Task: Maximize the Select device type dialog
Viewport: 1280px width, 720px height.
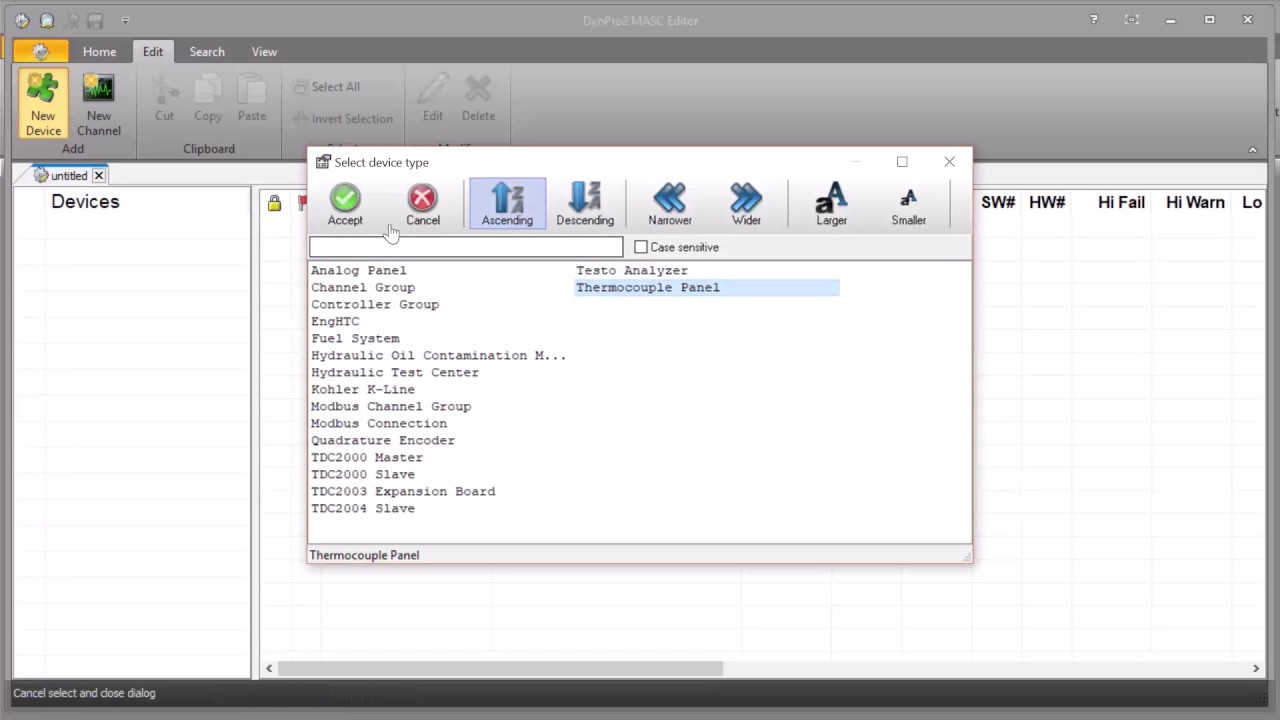Action: coord(902,162)
